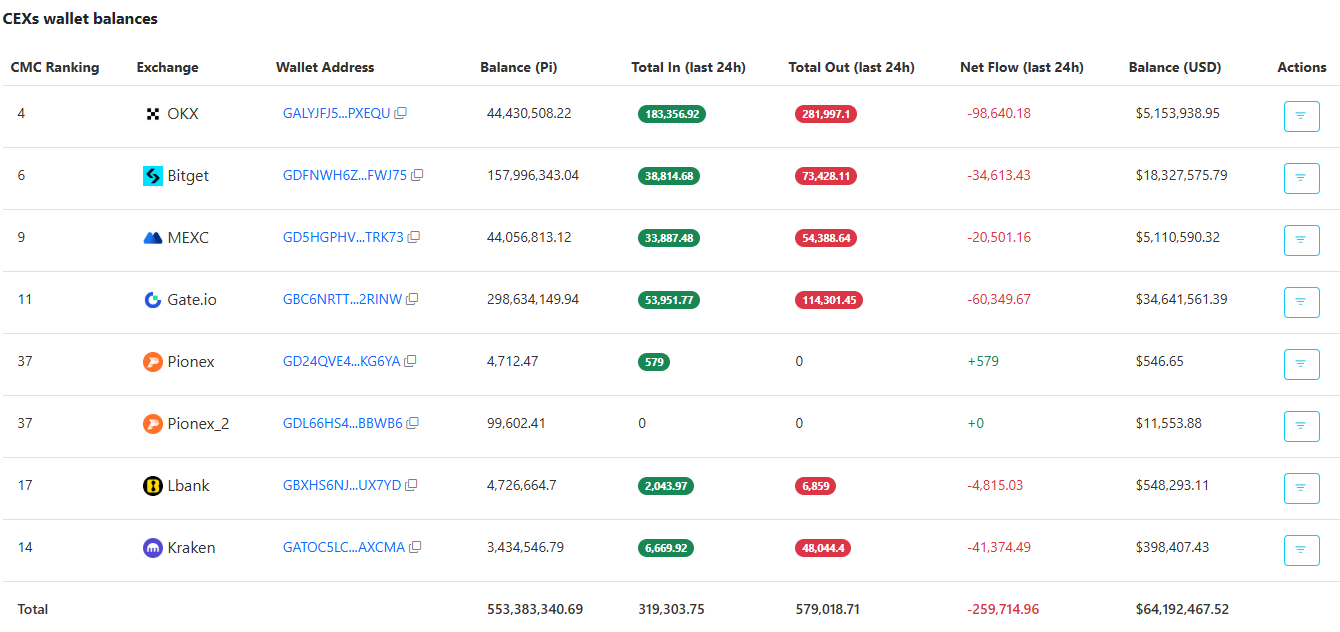The height and width of the screenshot is (632, 1340).
Task: Click the Bitget USD balance $18,327,575.79
Action: [1182, 175]
